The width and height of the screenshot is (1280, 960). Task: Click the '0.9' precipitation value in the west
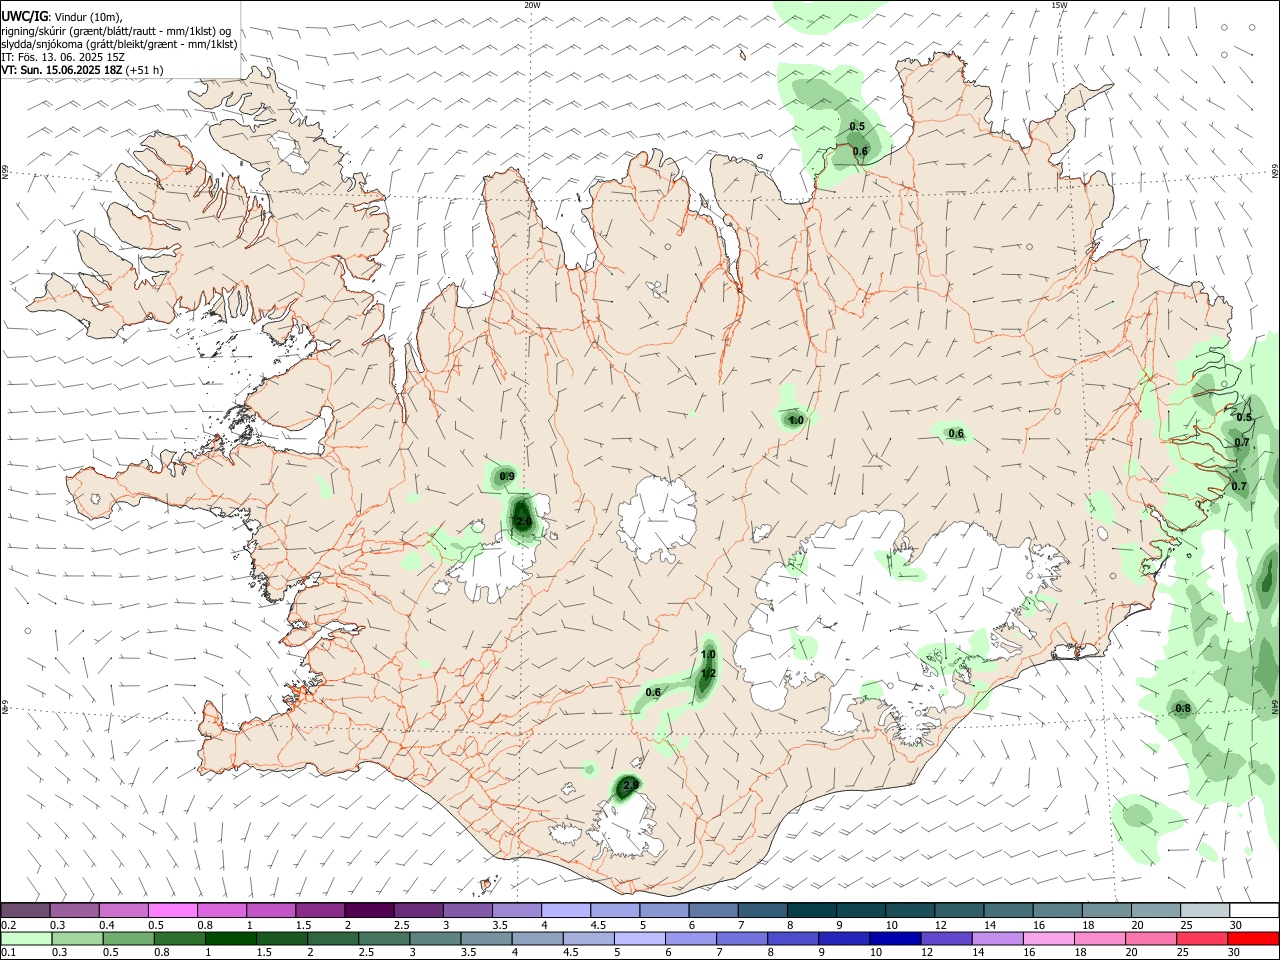click(507, 476)
